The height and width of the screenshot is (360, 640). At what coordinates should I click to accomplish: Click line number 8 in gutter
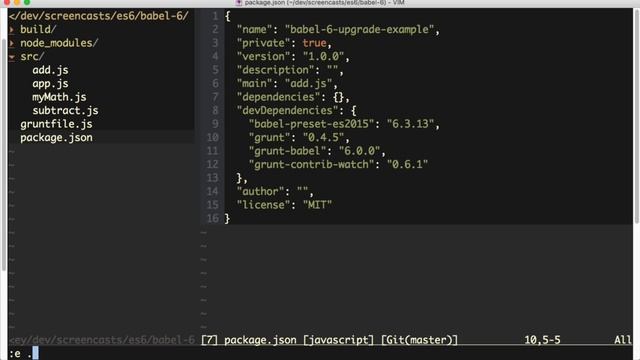[215, 110]
